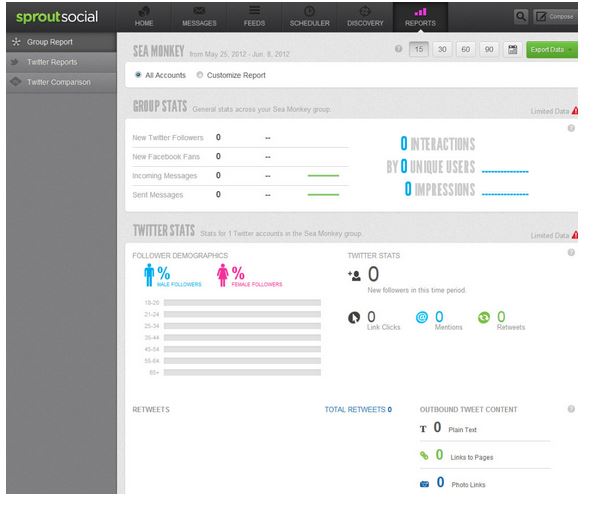Select the All Accounts radio button

click(138, 75)
